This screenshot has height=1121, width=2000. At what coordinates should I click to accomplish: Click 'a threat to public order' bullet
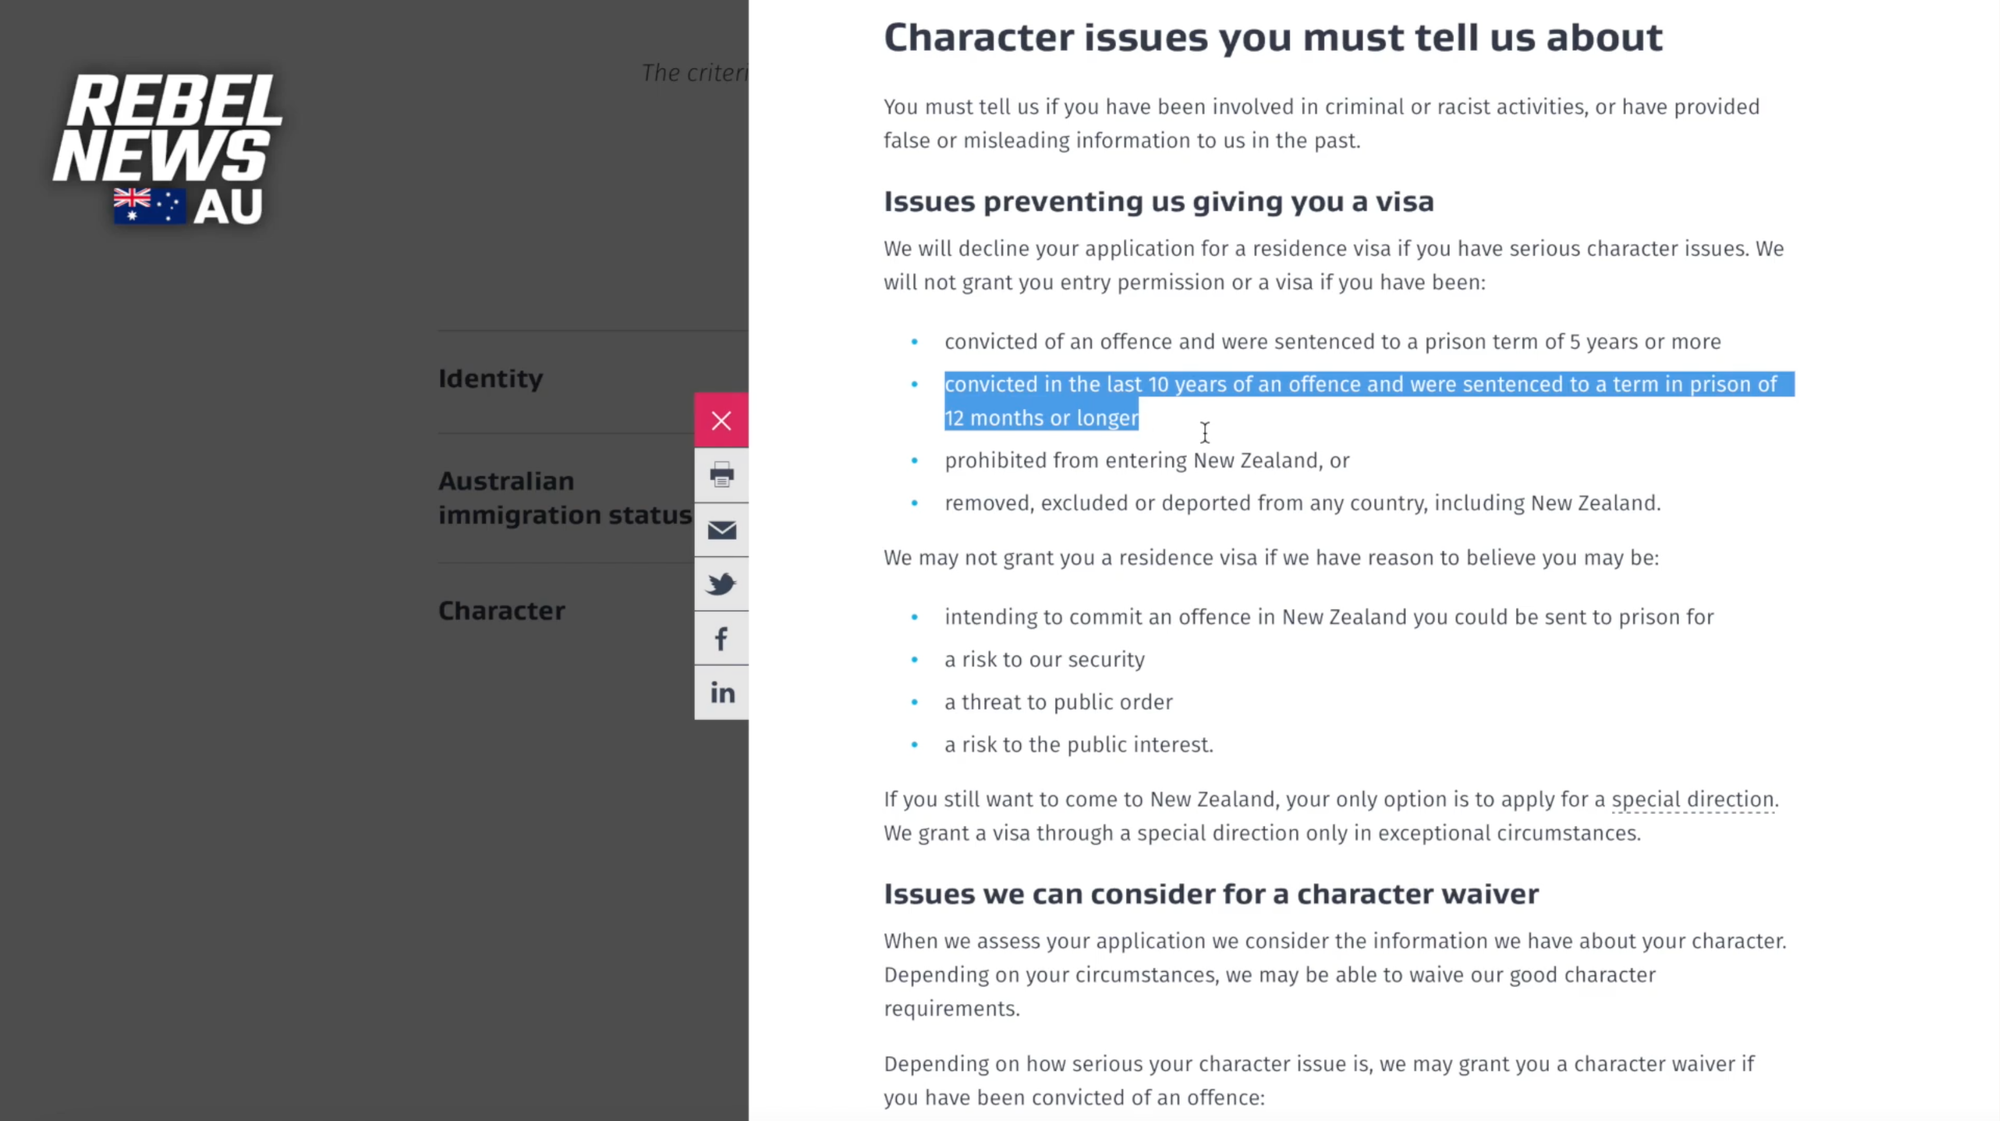click(1058, 702)
